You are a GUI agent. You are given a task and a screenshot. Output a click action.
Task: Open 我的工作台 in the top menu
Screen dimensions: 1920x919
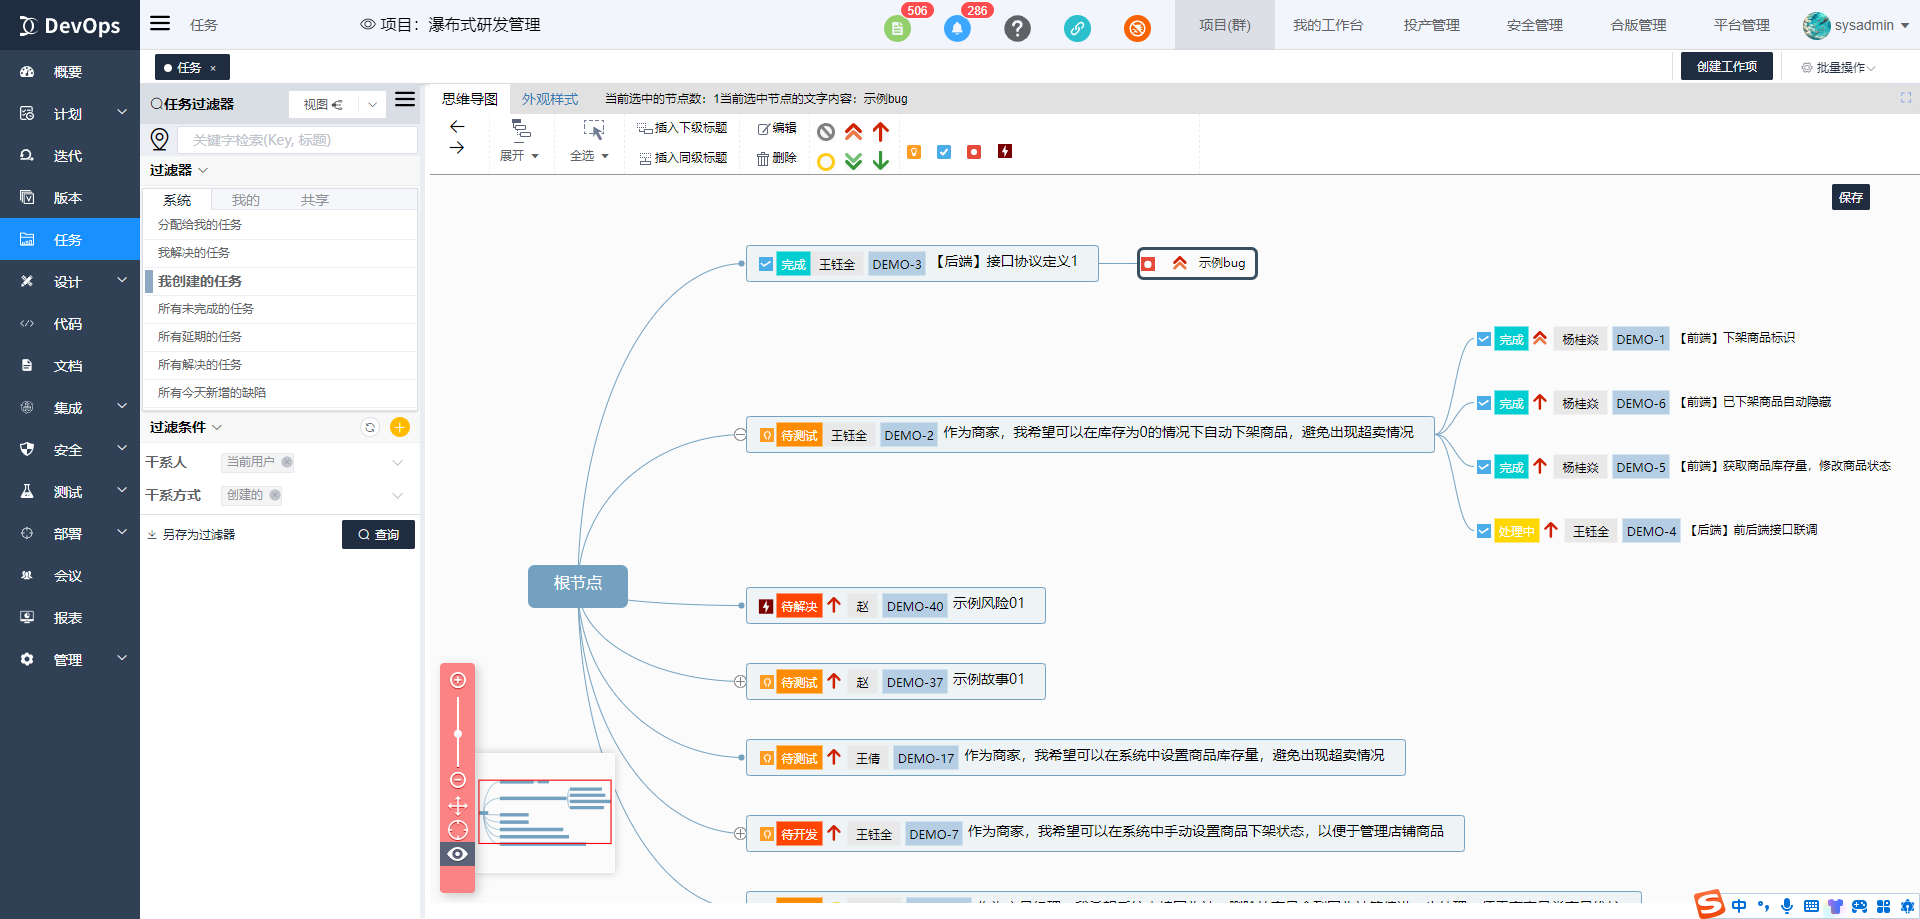1327,25
